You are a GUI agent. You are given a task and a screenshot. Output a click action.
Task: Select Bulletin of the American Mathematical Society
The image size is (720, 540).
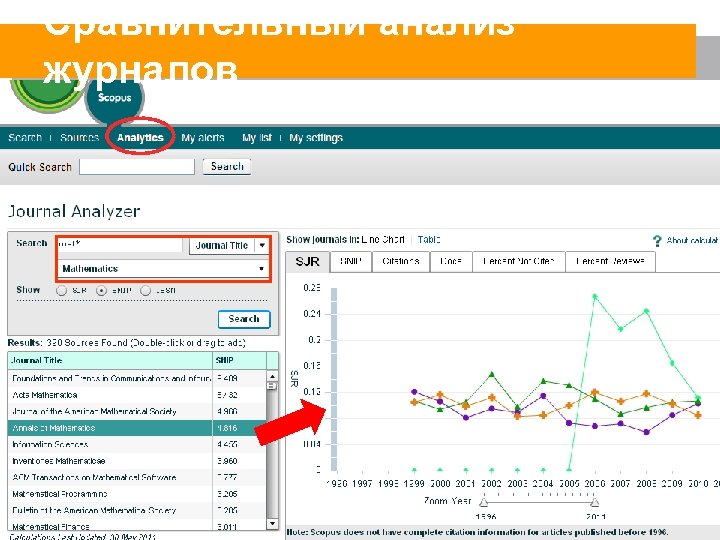pos(137,511)
